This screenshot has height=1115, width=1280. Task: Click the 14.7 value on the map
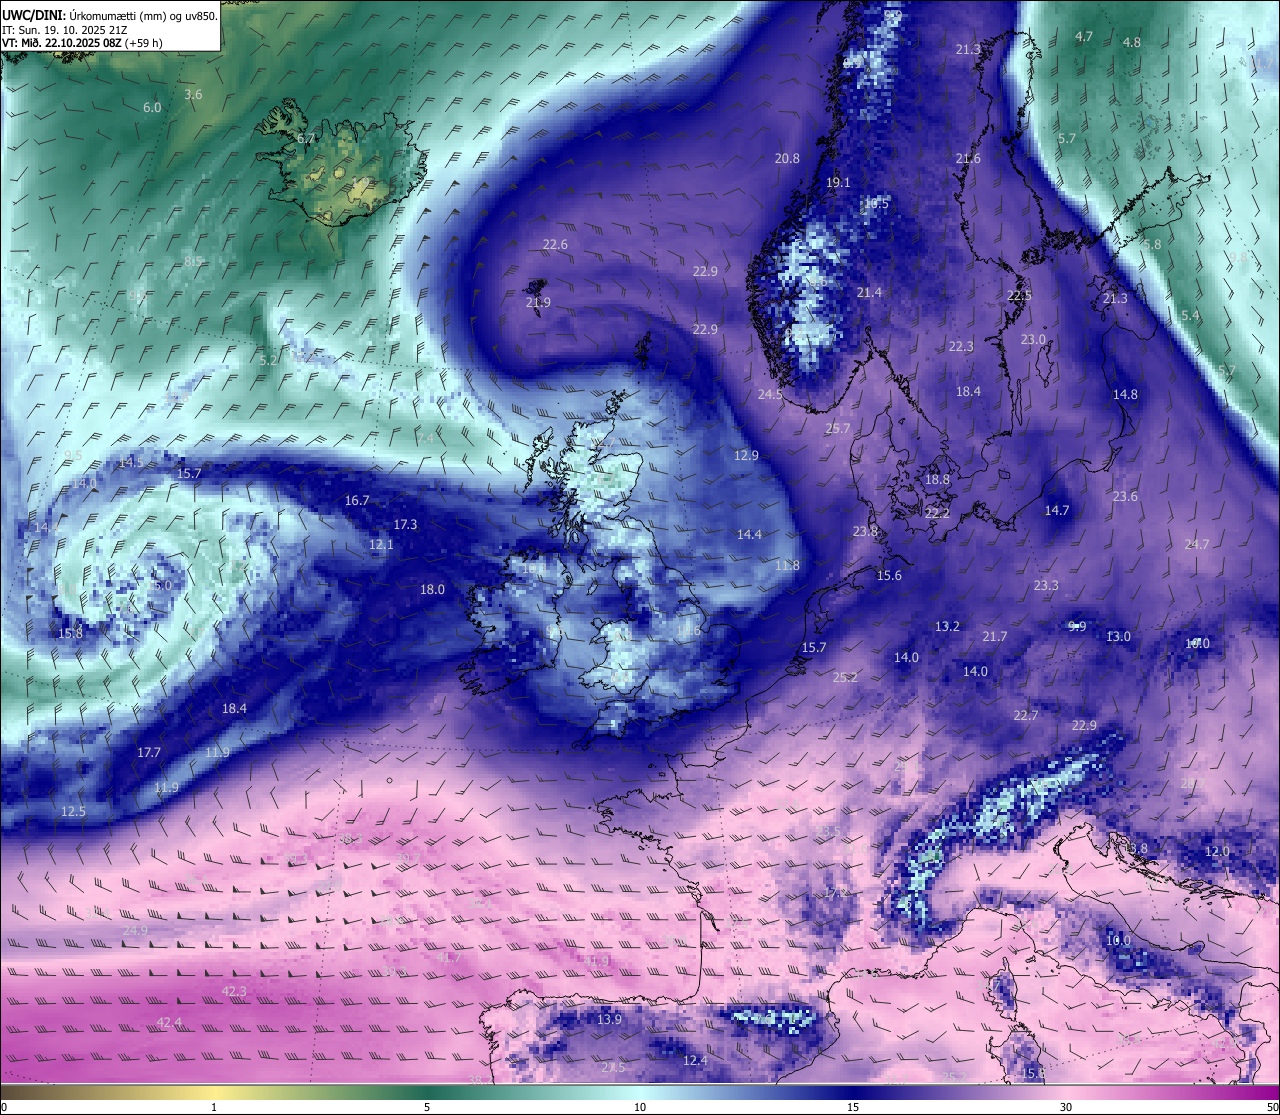[x=1057, y=511]
